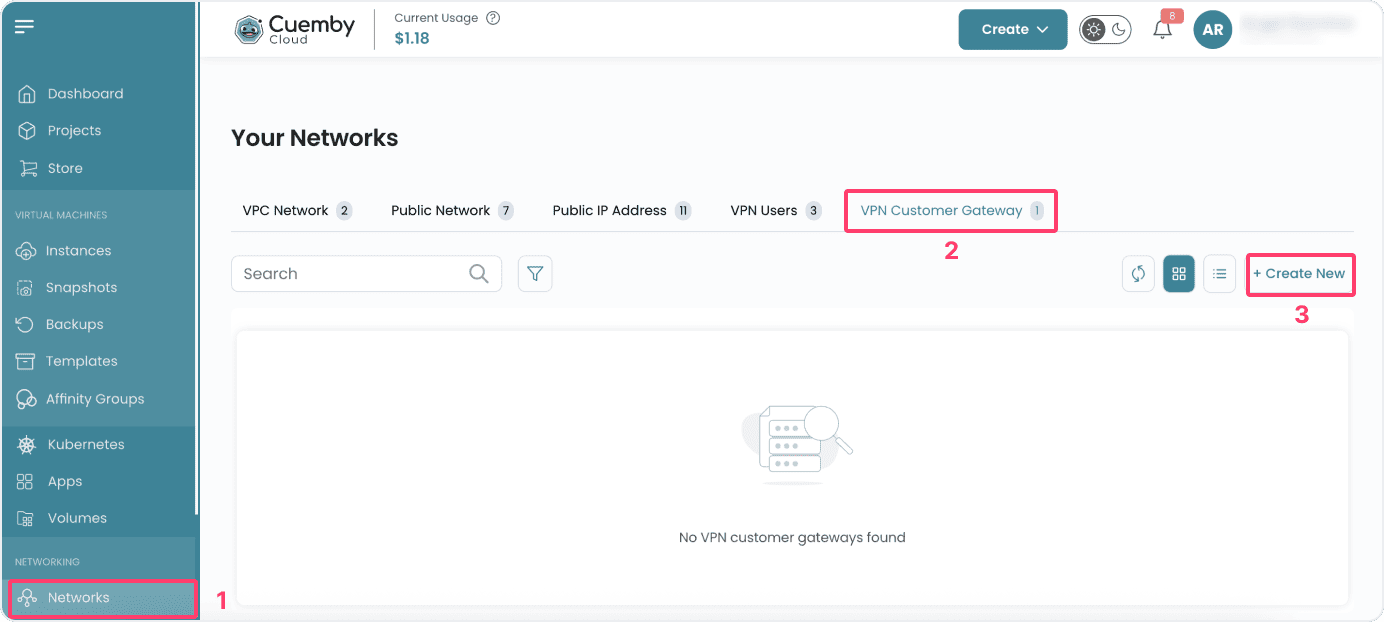Open the Create dropdown in the header
This screenshot has height=622, width=1384.
(1012, 29)
